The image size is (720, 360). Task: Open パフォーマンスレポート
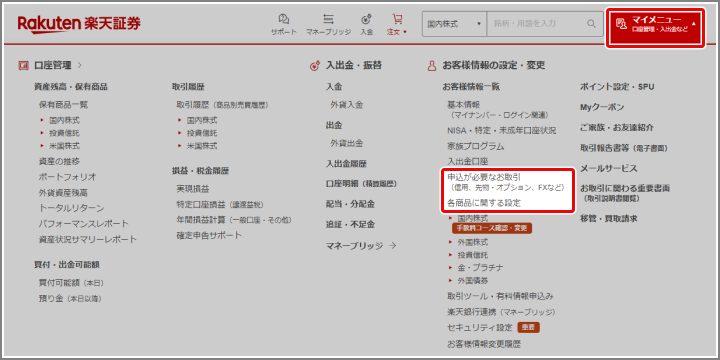click(84, 224)
